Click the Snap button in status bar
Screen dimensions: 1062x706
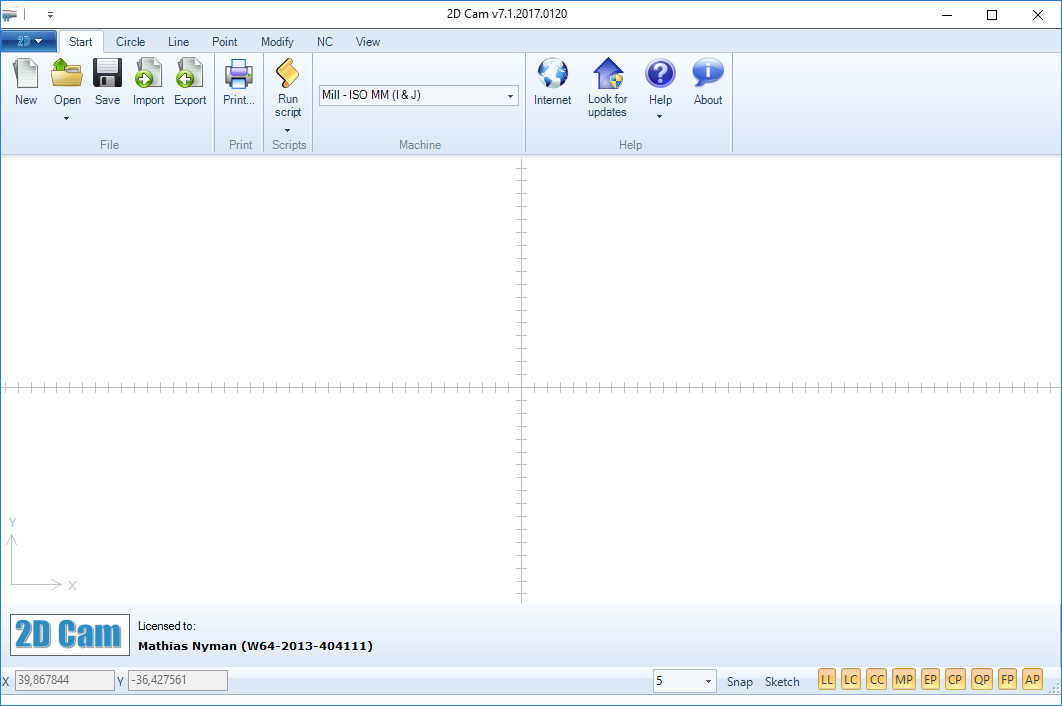[x=740, y=682]
